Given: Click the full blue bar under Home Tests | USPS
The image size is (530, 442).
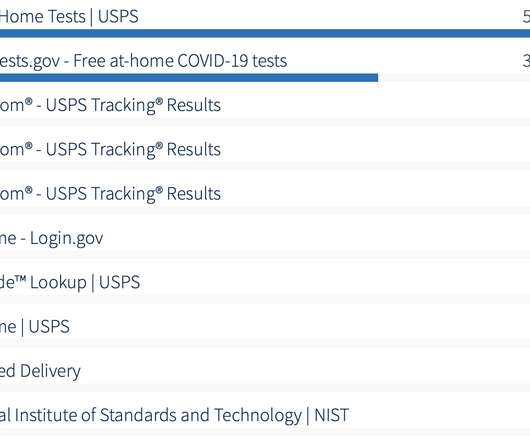Looking at the screenshot, I should point(265,33).
